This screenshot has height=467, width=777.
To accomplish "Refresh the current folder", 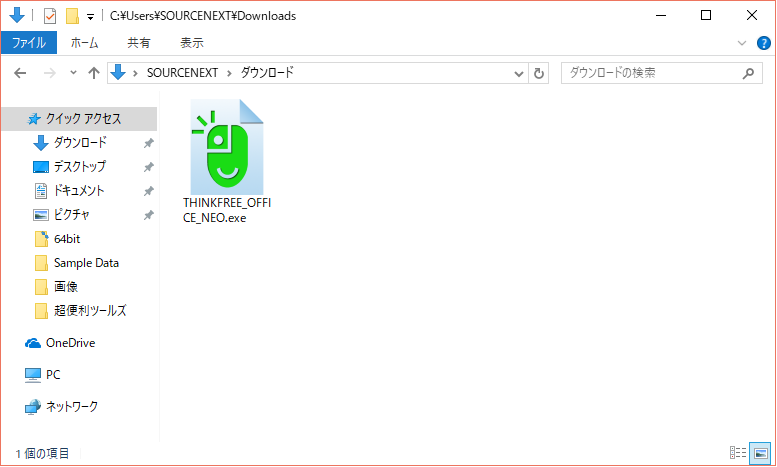I will 539,74.
